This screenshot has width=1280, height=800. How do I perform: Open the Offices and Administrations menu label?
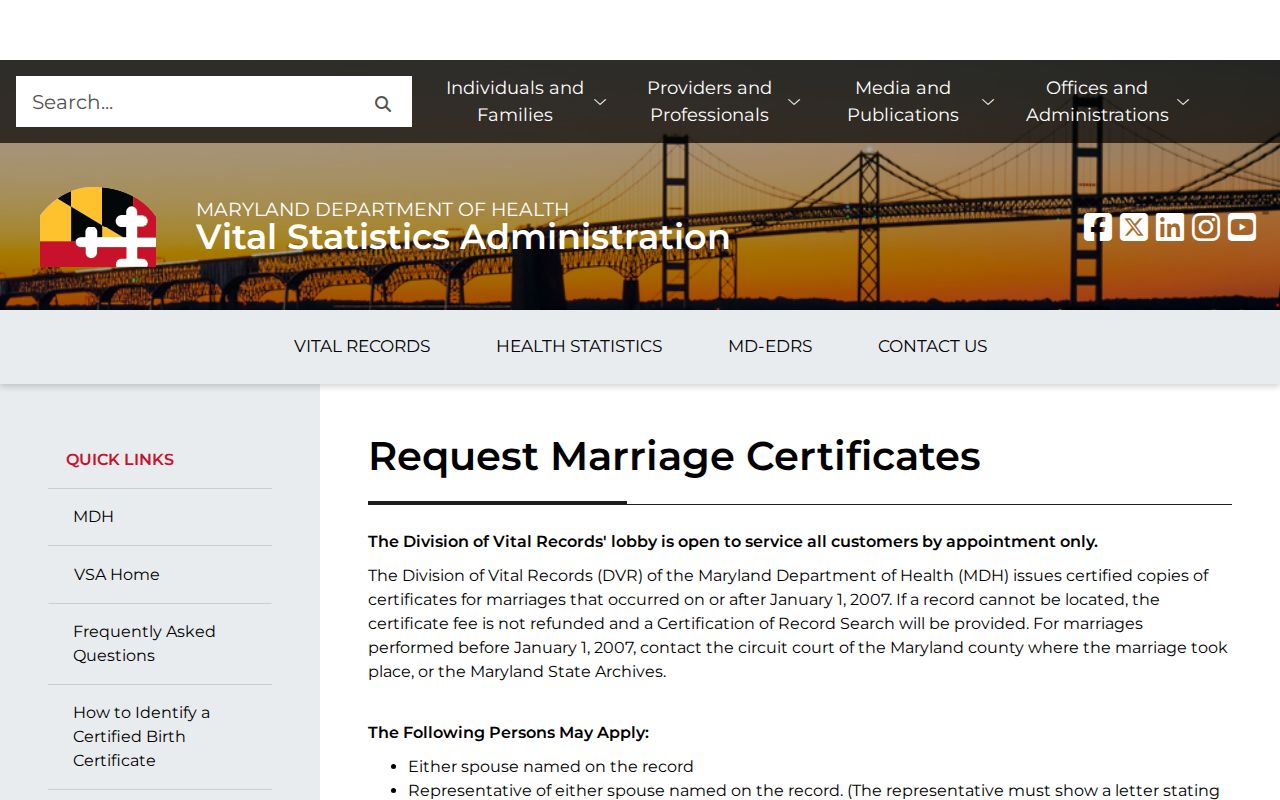click(1097, 101)
